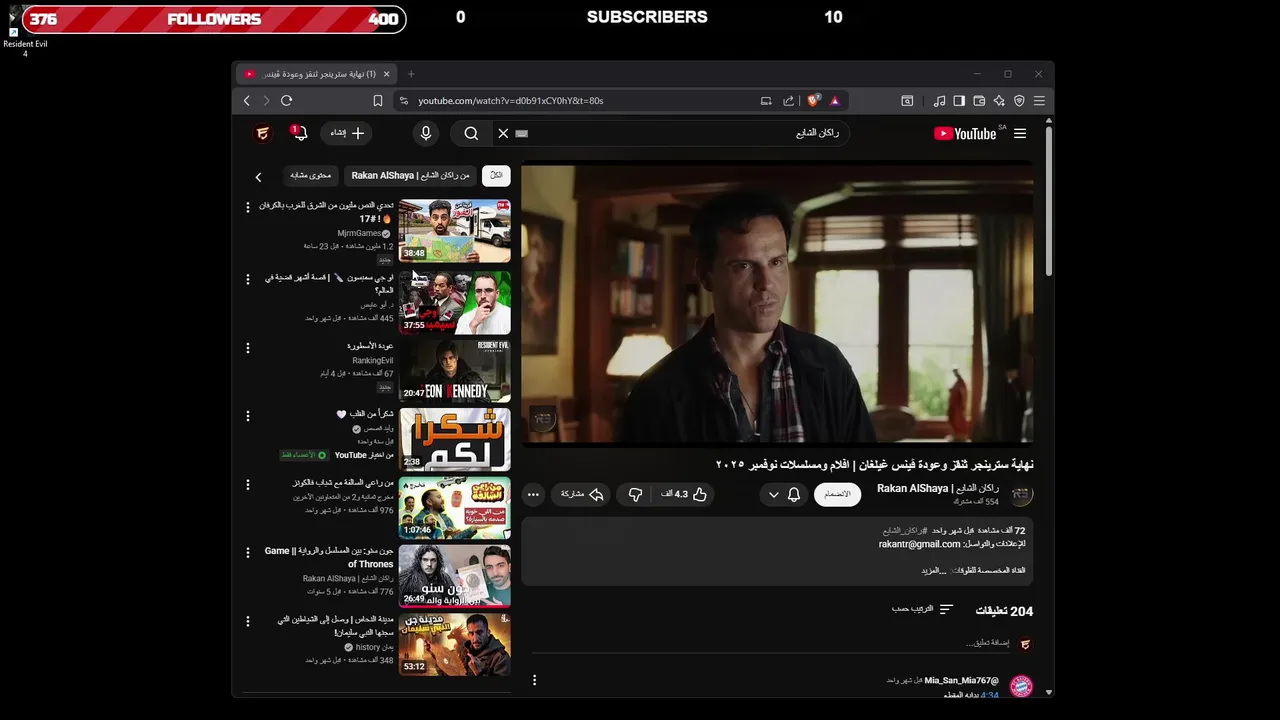Open the 53:12 مدينة النحاس video thumbnail
Viewport: 1280px width, 720px height.
click(455, 644)
